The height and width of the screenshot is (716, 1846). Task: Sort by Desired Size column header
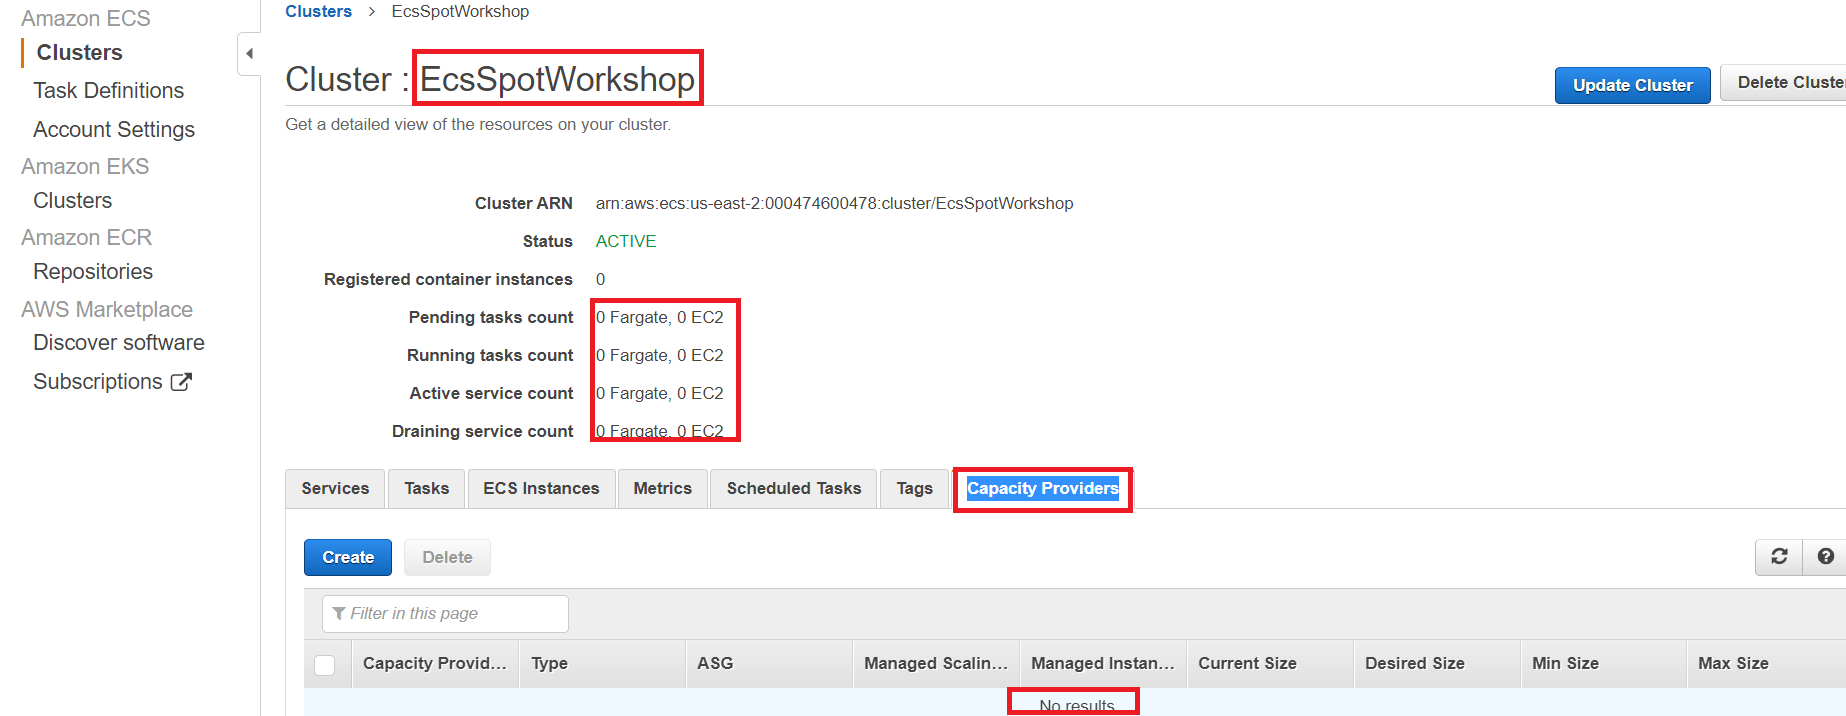click(1437, 664)
